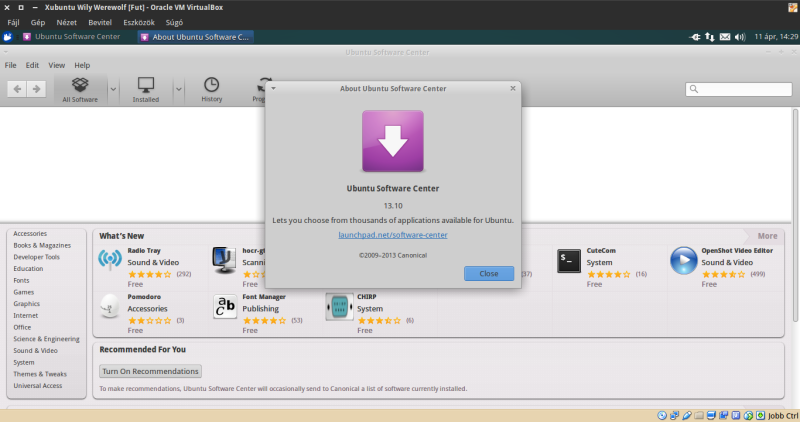Open the View menu
Image resolution: width=800 pixels, height=422 pixels.
pos(57,65)
